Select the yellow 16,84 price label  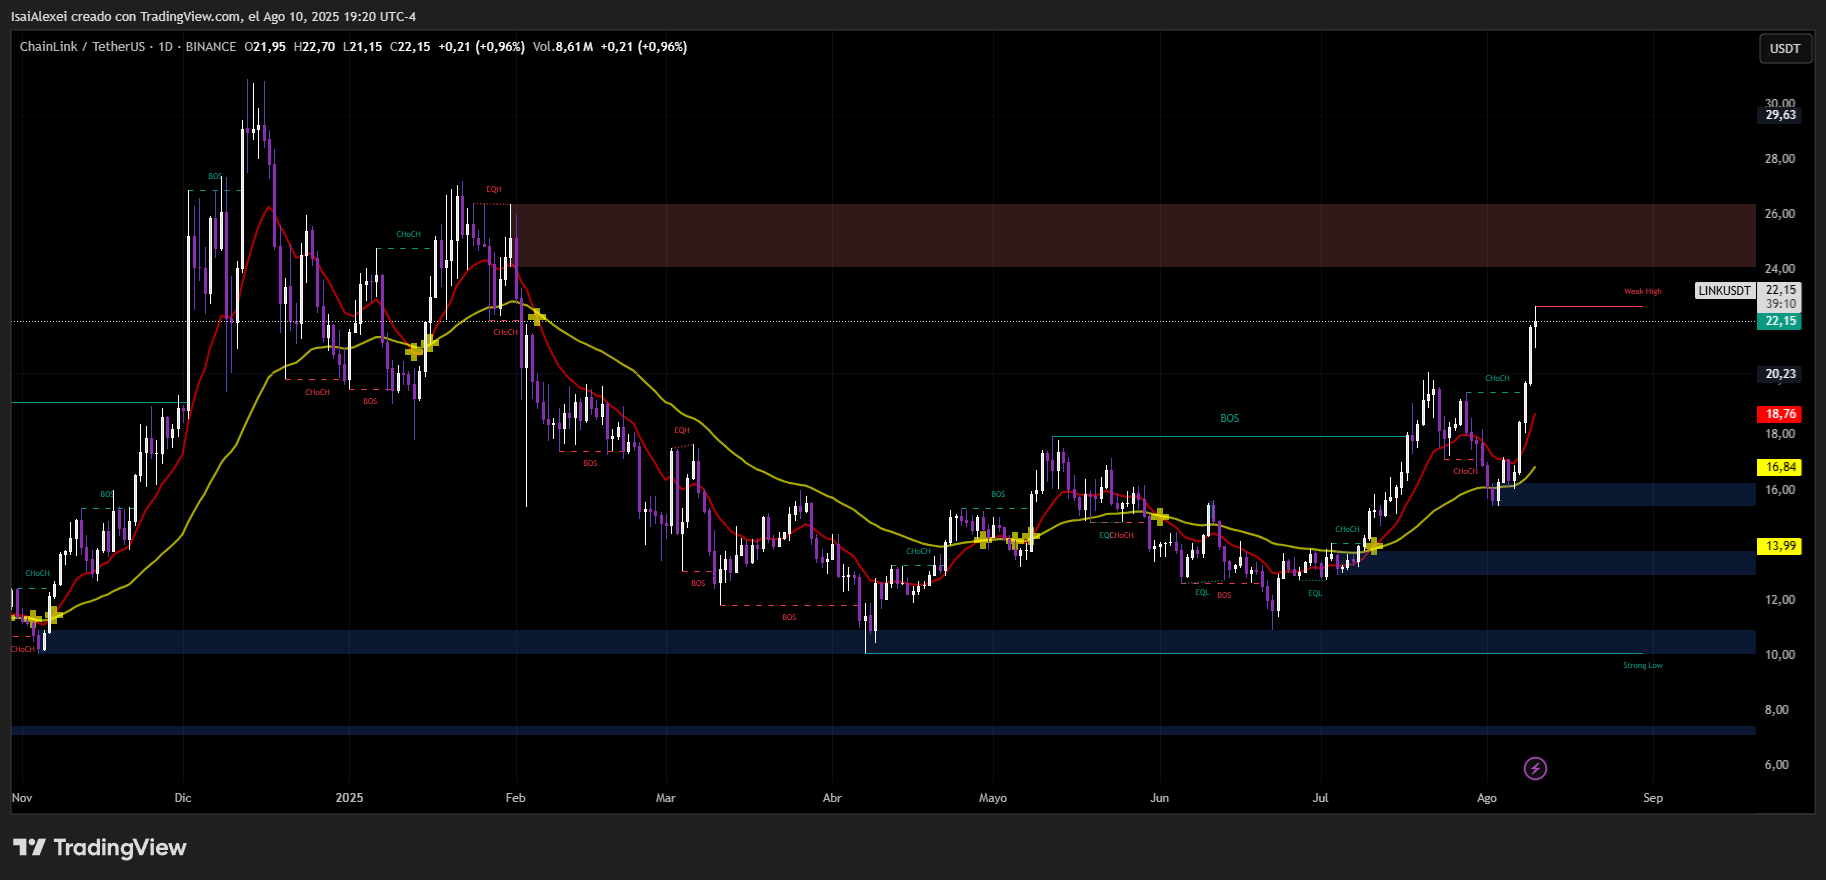[1780, 467]
